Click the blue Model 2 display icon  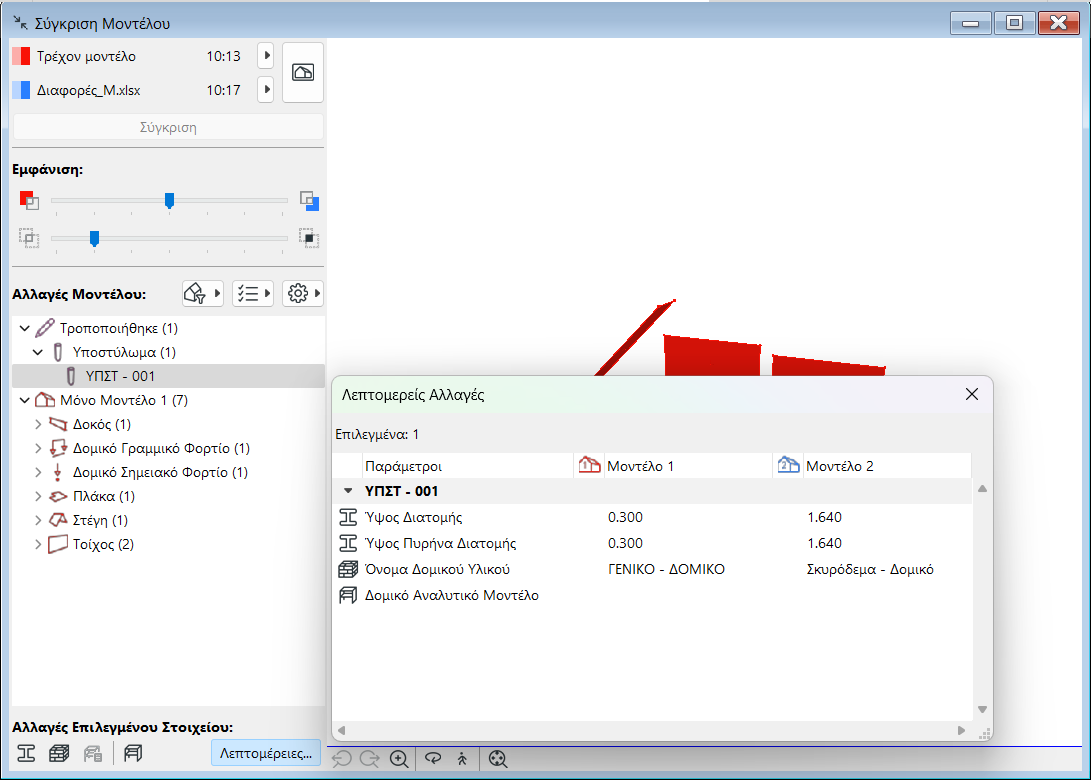310,201
